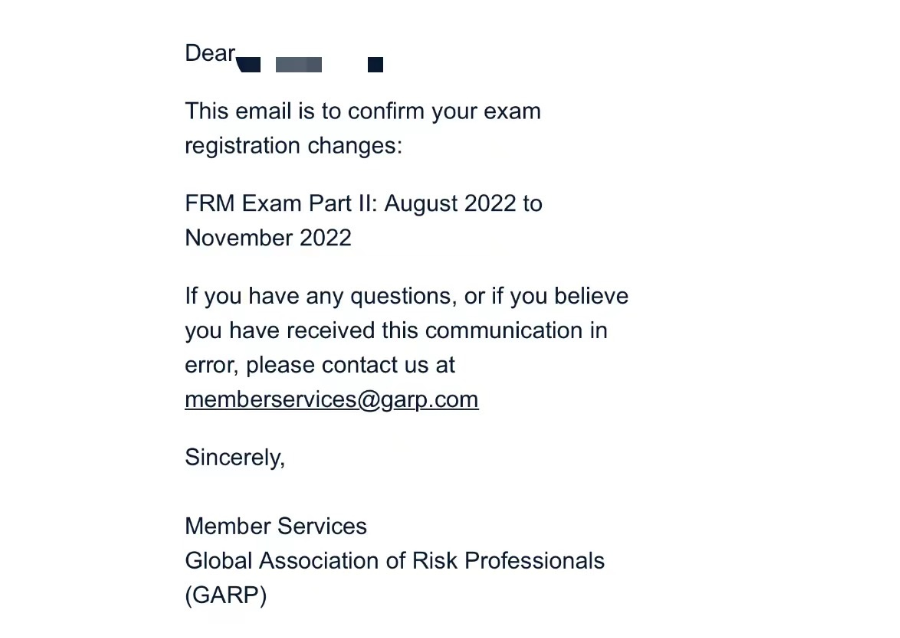Click 'Global Association of Risk Professionals' text
The image size is (900, 638).
tap(394, 561)
